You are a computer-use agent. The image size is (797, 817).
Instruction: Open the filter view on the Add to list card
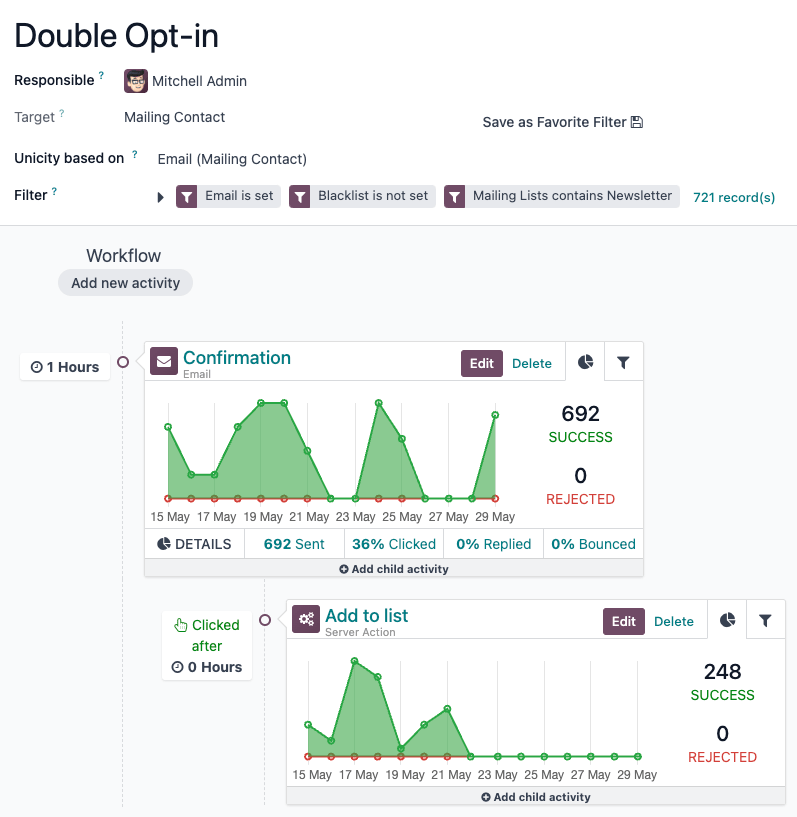(x=766, y=619)
